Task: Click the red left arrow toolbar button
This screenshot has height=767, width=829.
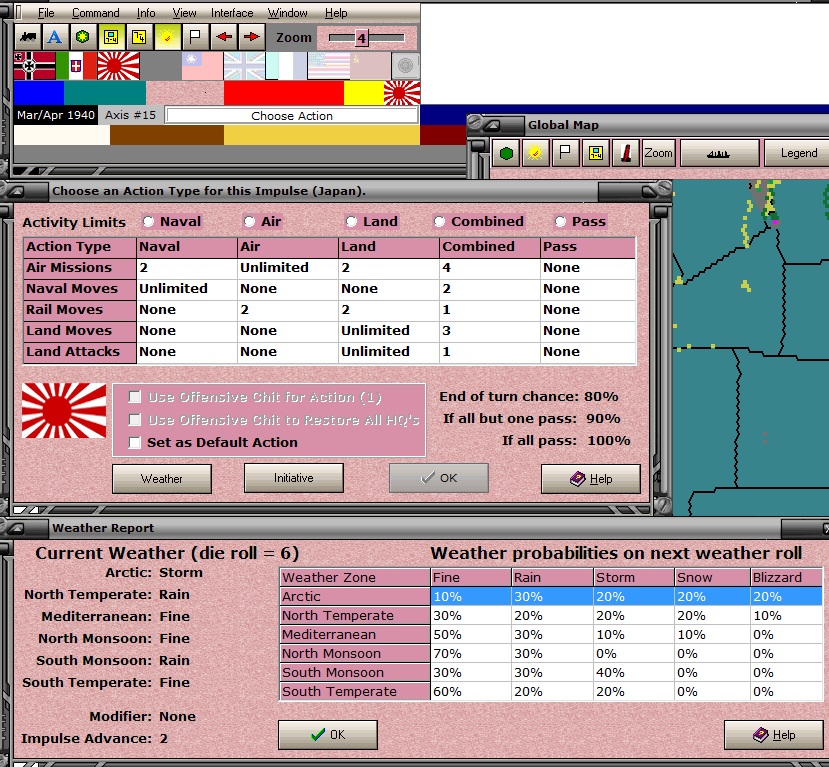Action: [x=224, y=37]
